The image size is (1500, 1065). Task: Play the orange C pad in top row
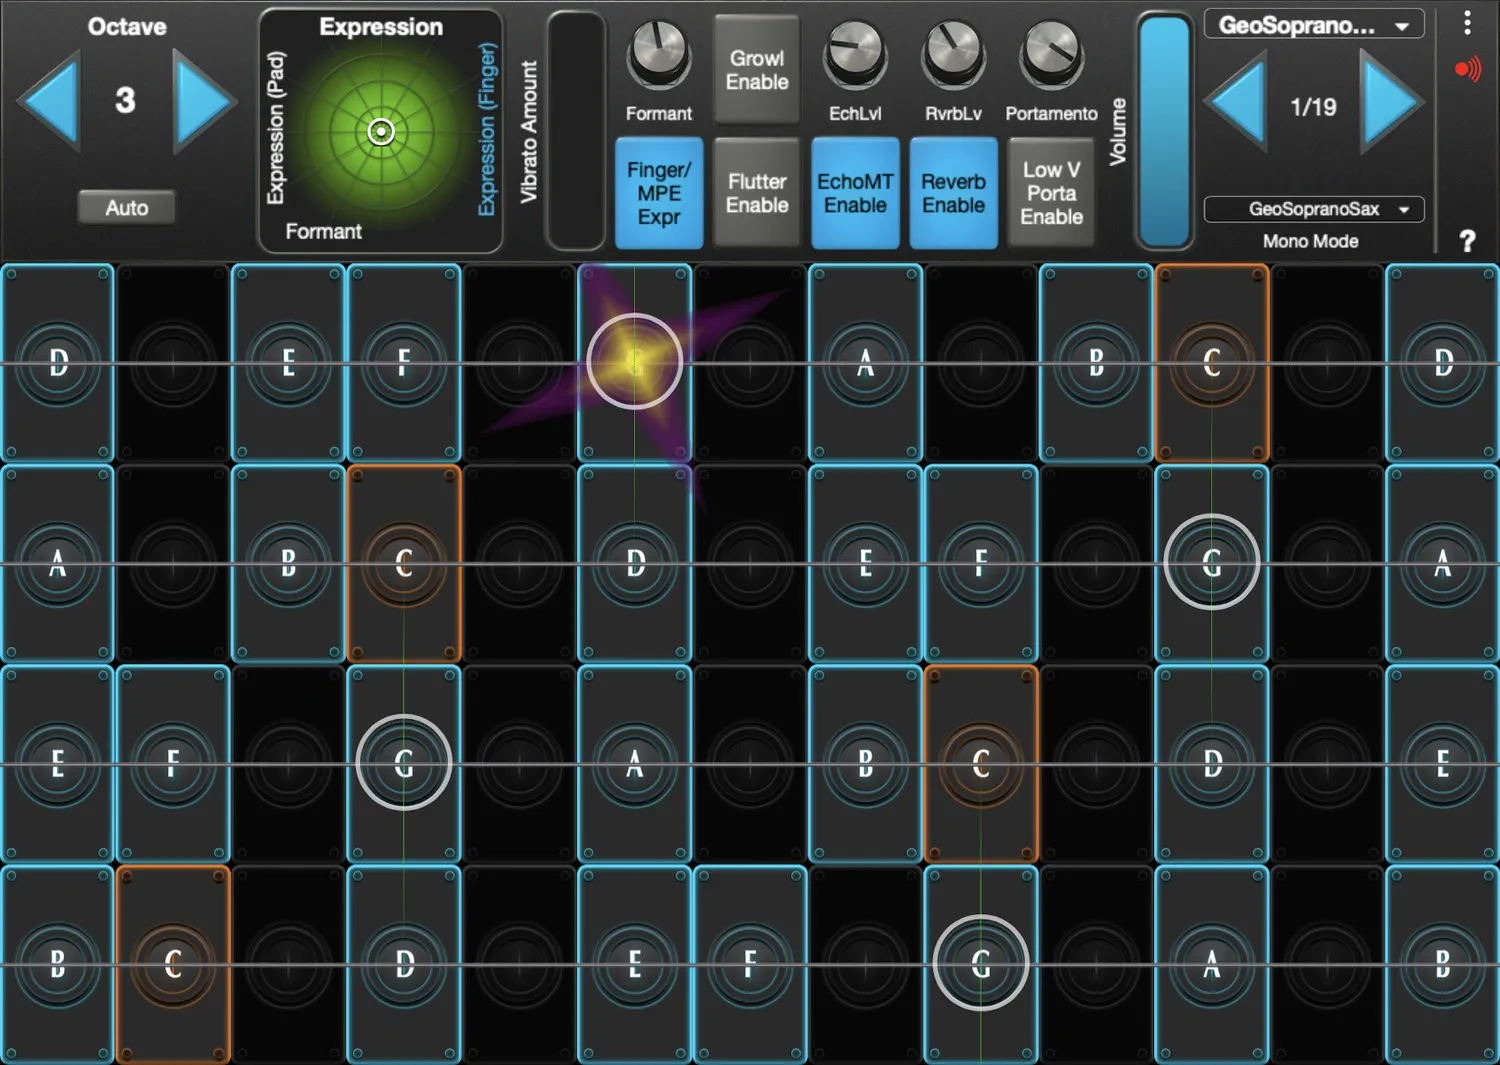pos(1212,362)
